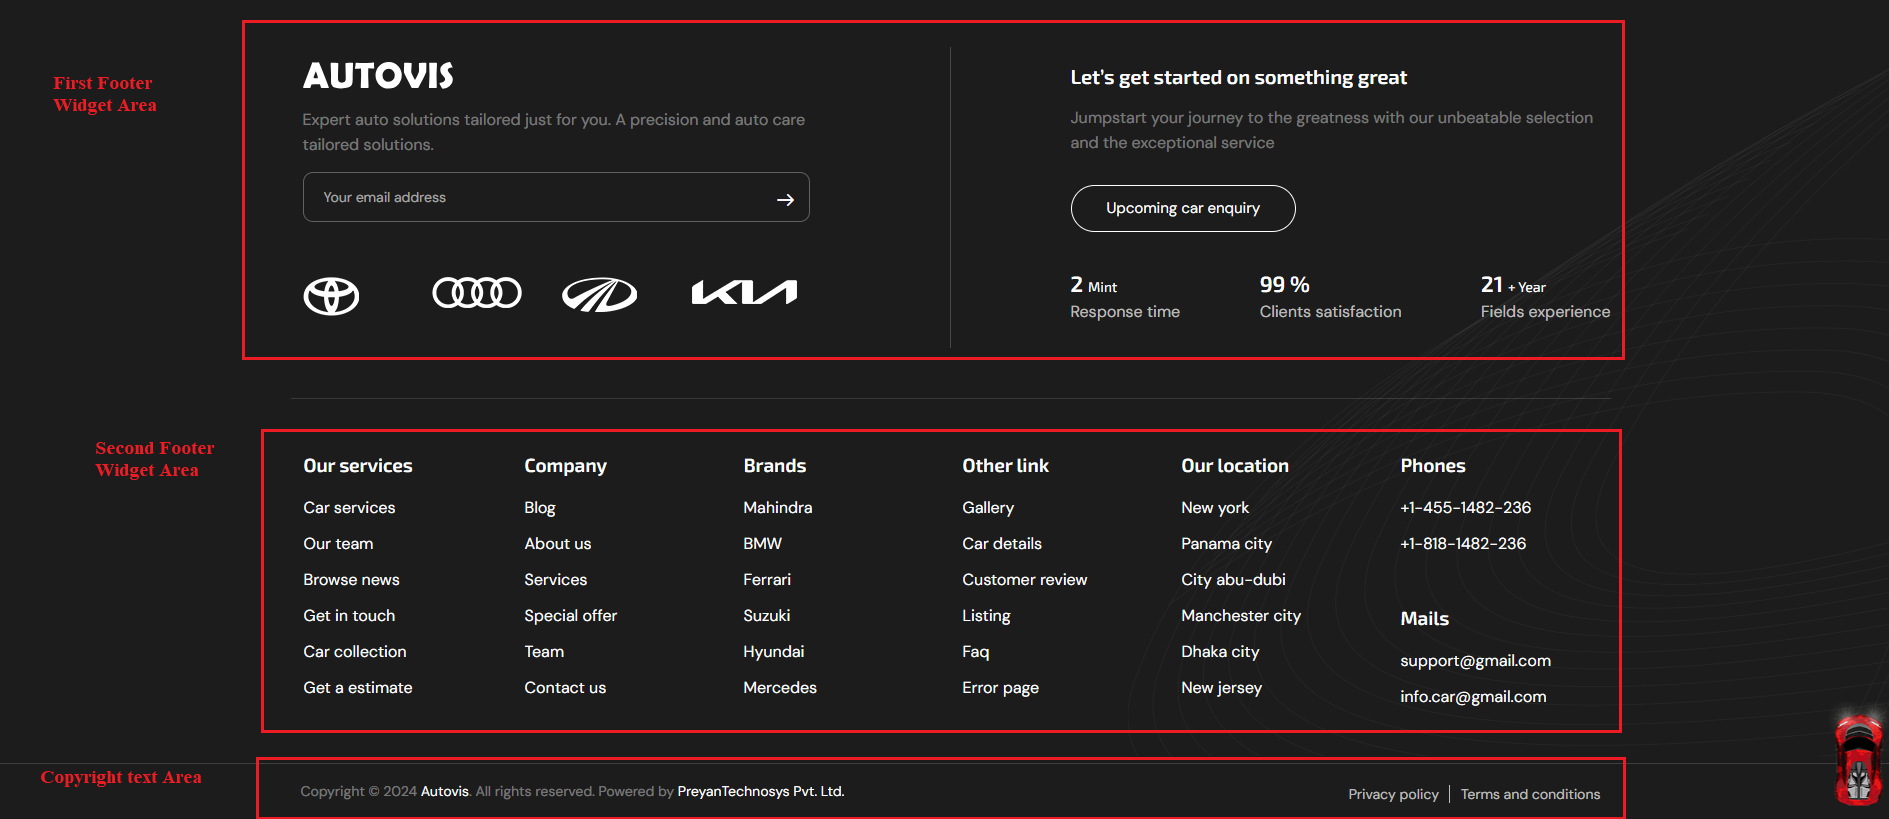Click the Toyota brand logo
The width and height of the screenshot is (1889, 819).
click(x=331, y=296)
